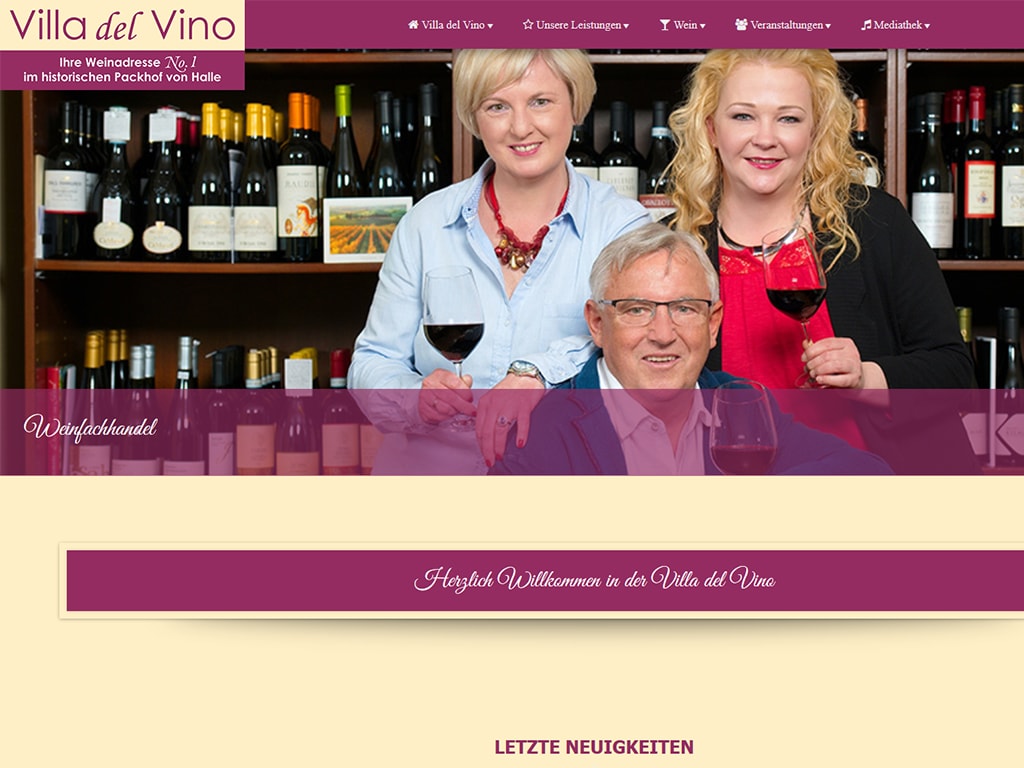The height and width of the screenshot is (768, 1024).
Task: Click the Weinadresse No. 1 tagline banner
Action: [x=122, y=70]
